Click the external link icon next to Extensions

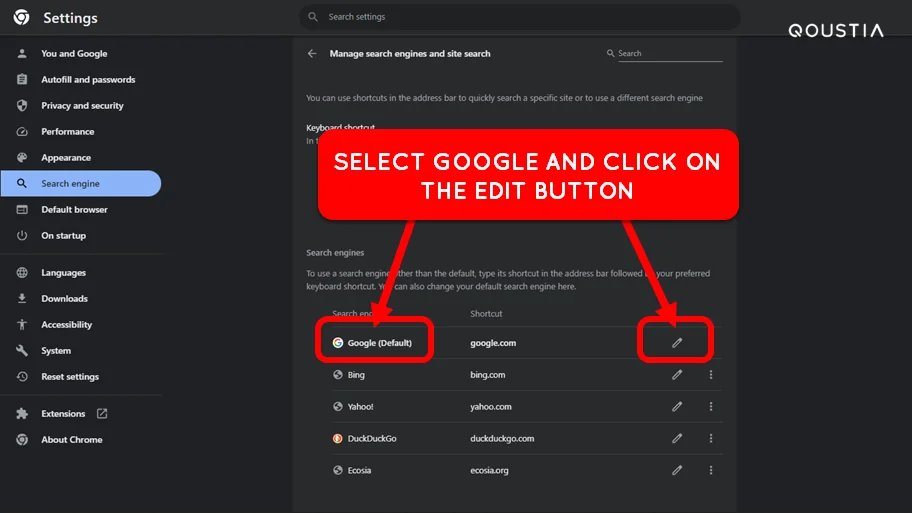[x=102, y=414]
